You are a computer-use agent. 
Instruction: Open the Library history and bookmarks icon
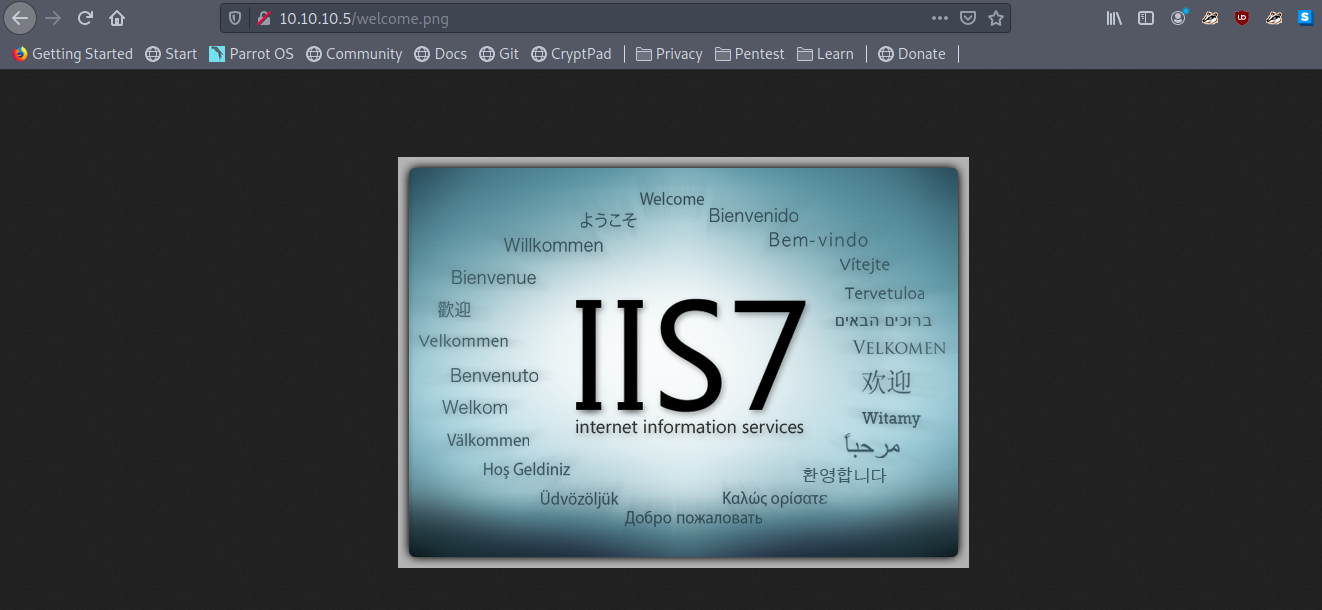pos(1114,18)
